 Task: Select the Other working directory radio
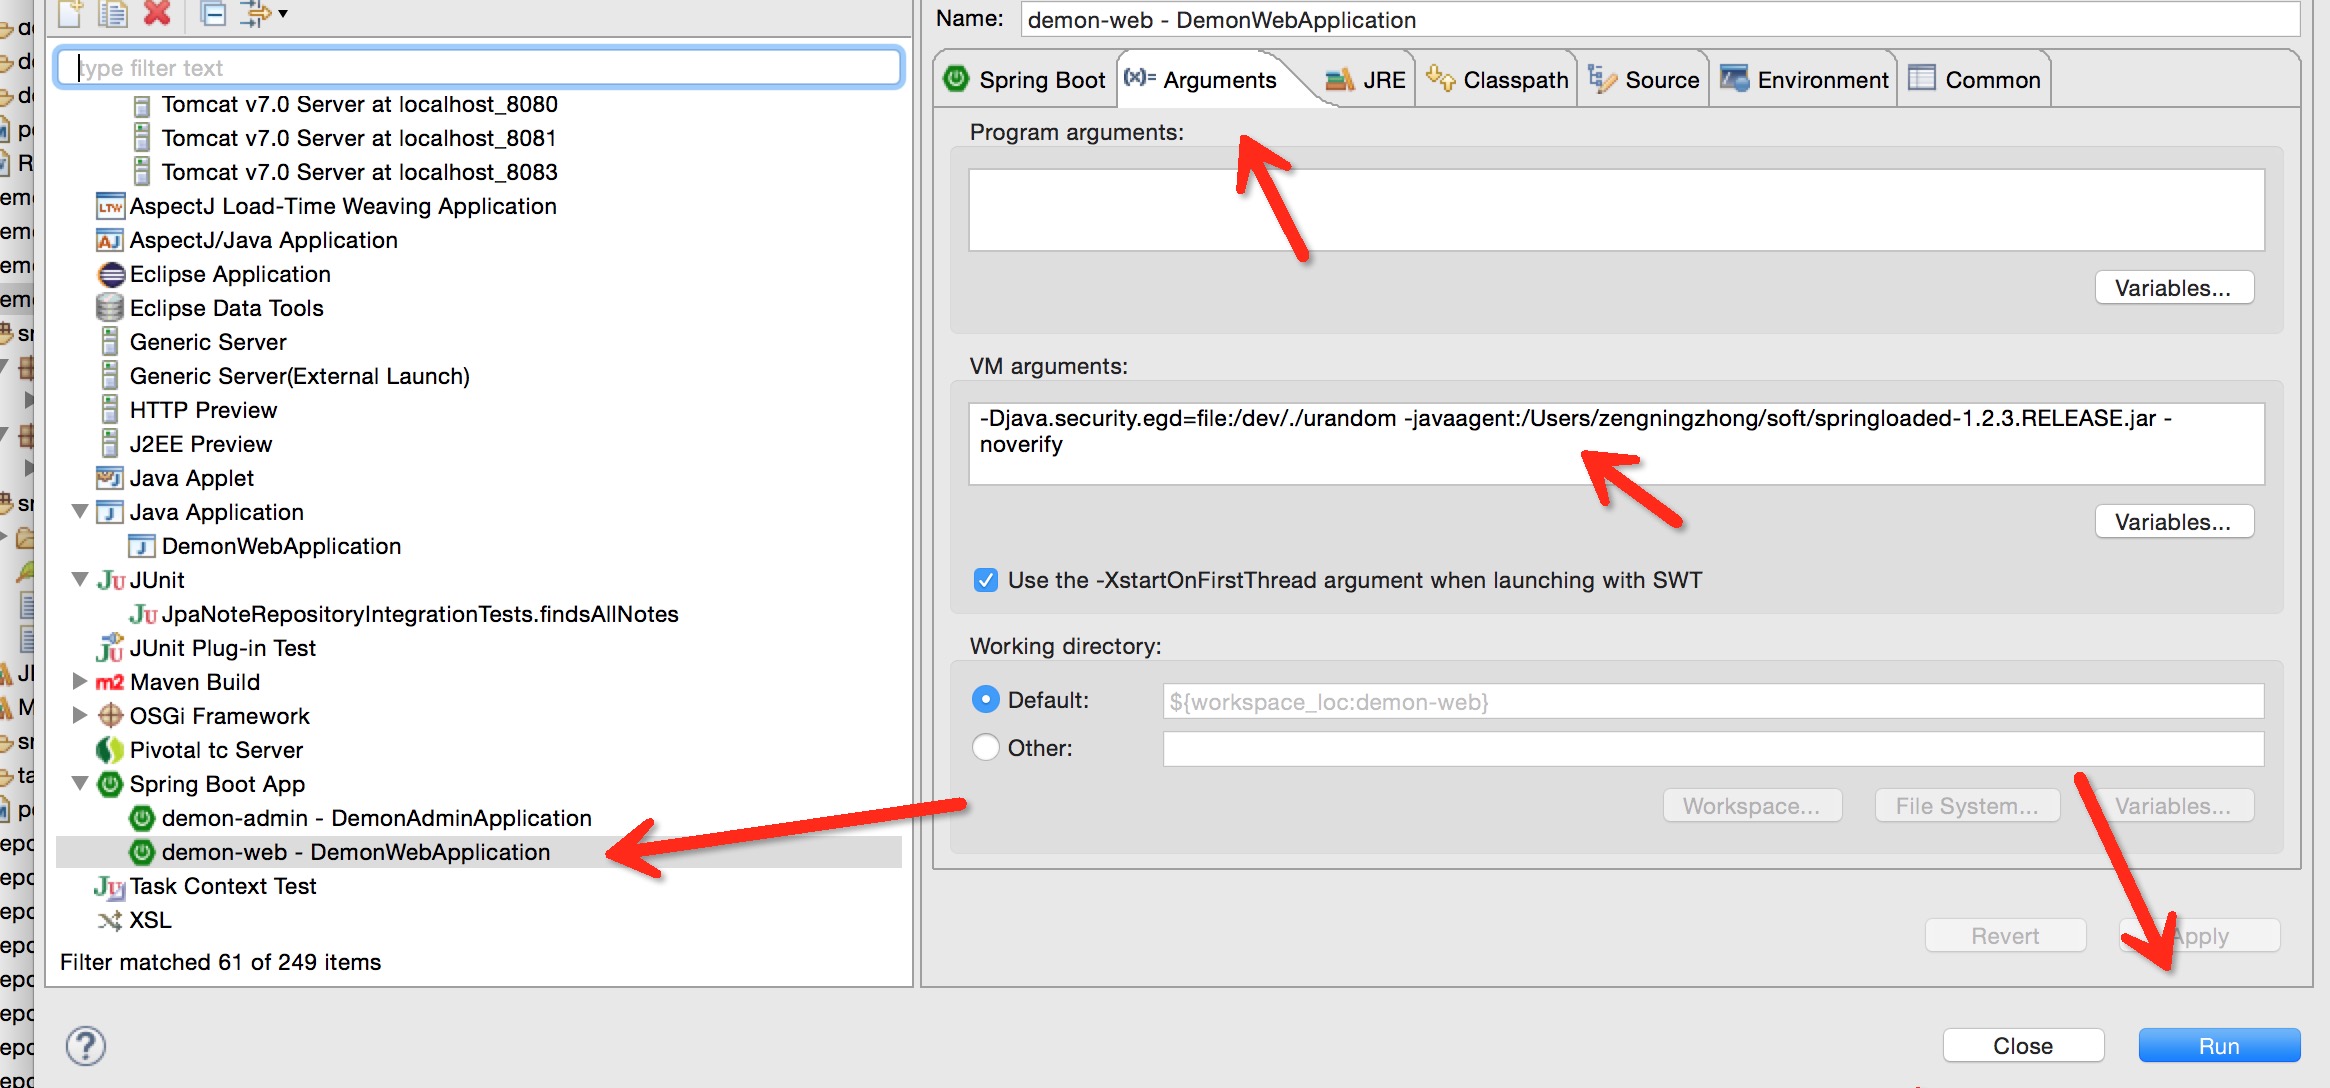coord(986,748)
